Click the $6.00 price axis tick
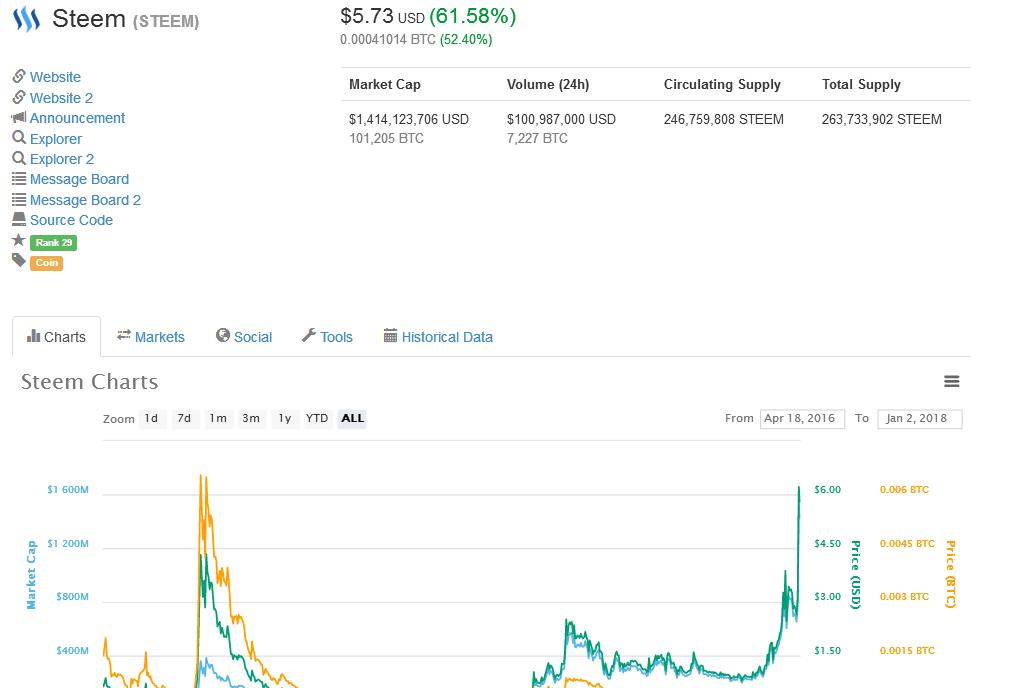 (828, 489)
